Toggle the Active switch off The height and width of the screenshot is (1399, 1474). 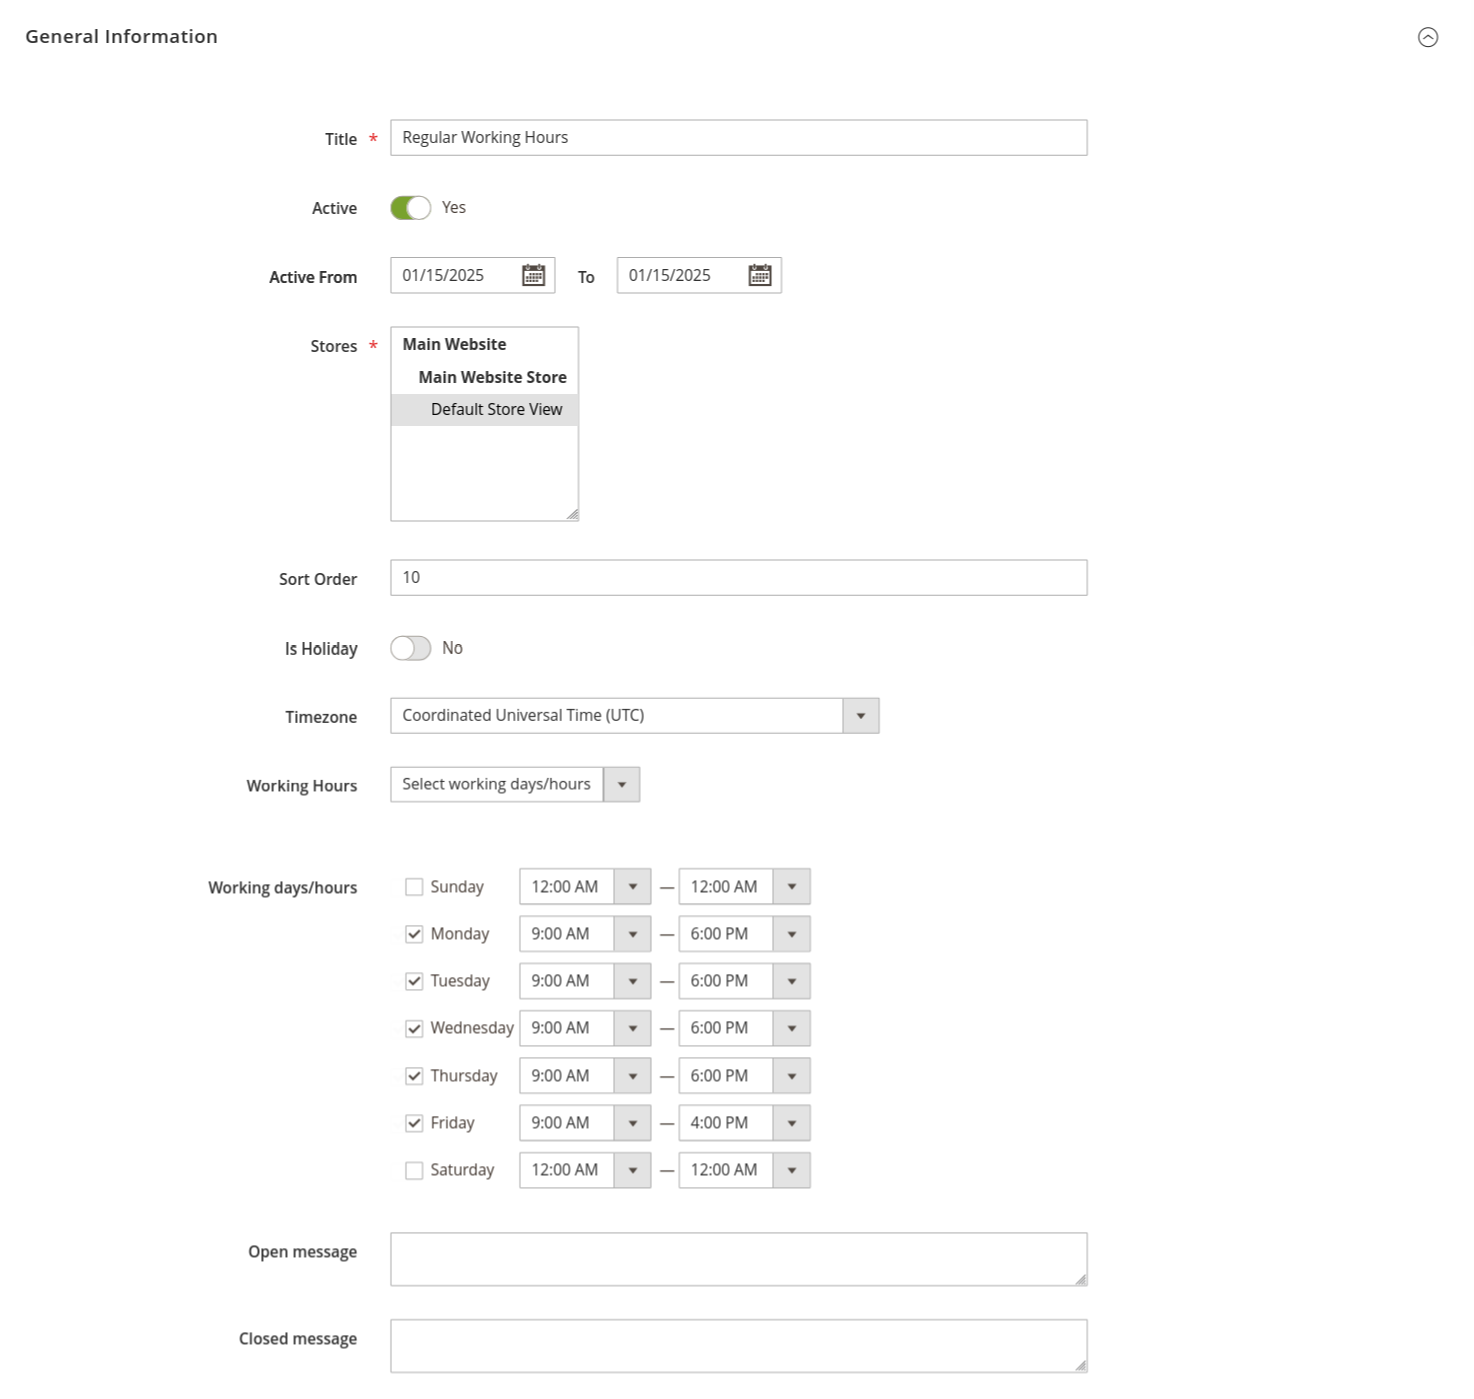410,208
